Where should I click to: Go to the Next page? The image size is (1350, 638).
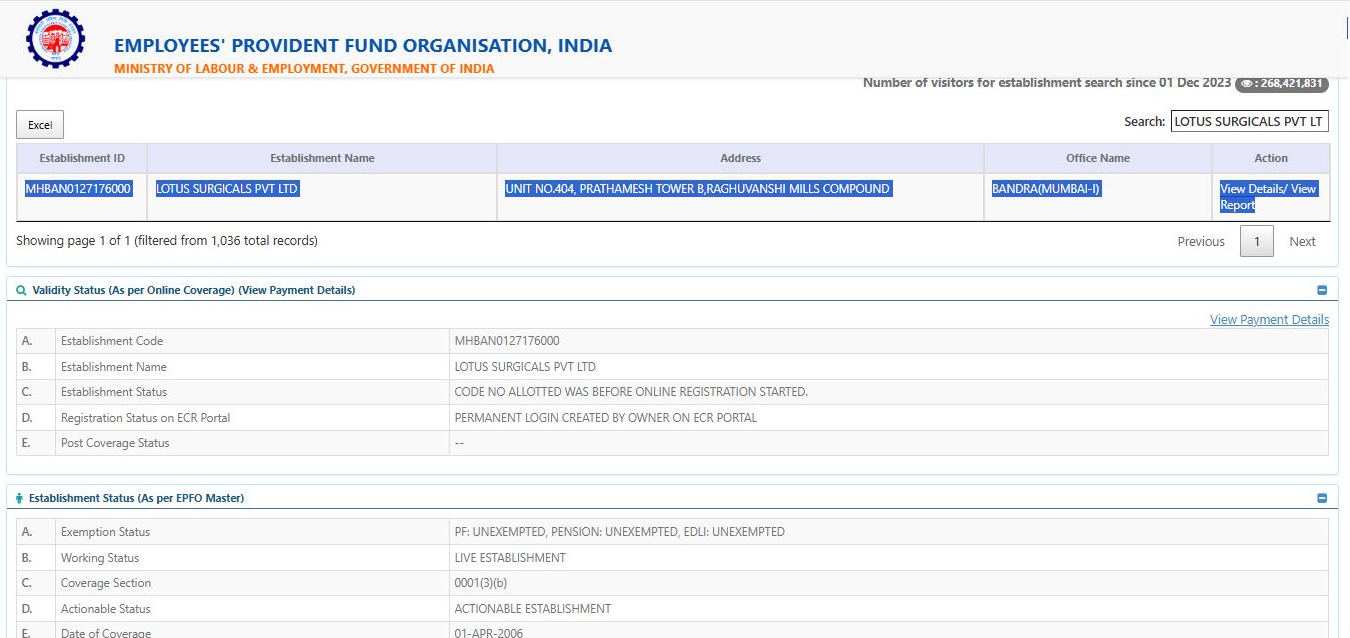coord(1302,241)
